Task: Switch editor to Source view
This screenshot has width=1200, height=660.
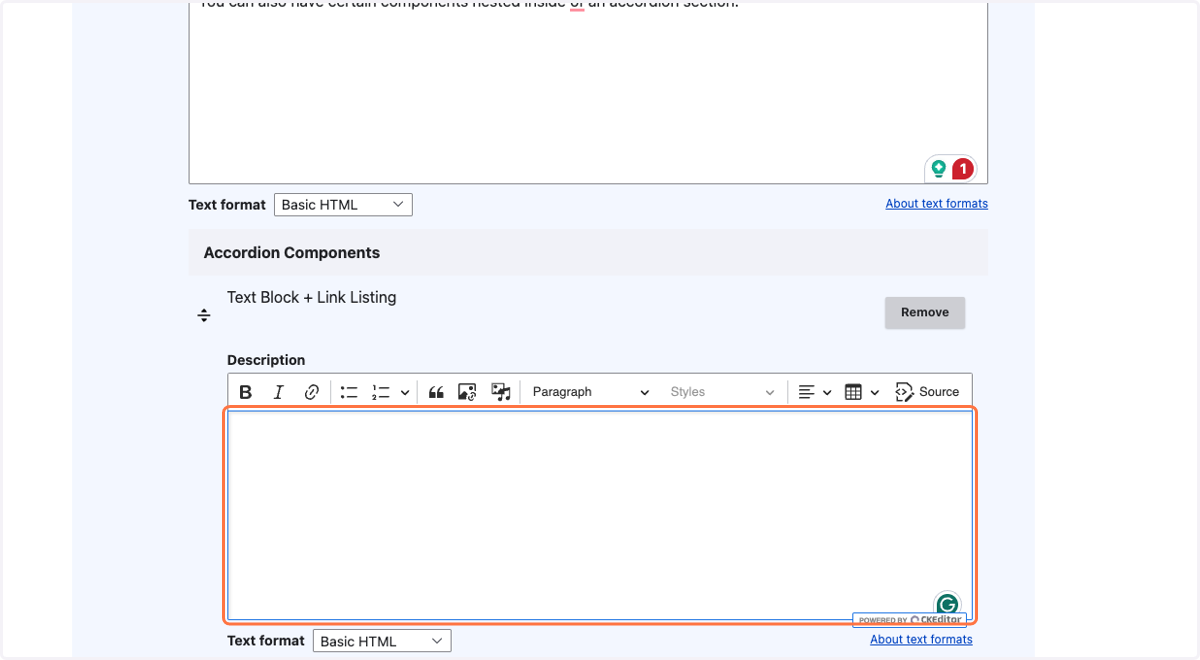Action: click(927, 392)
